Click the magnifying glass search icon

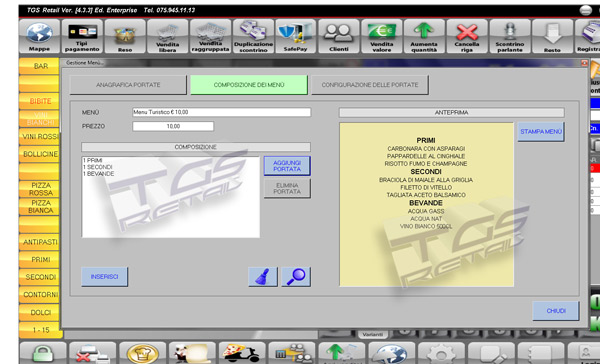[296, 277]
